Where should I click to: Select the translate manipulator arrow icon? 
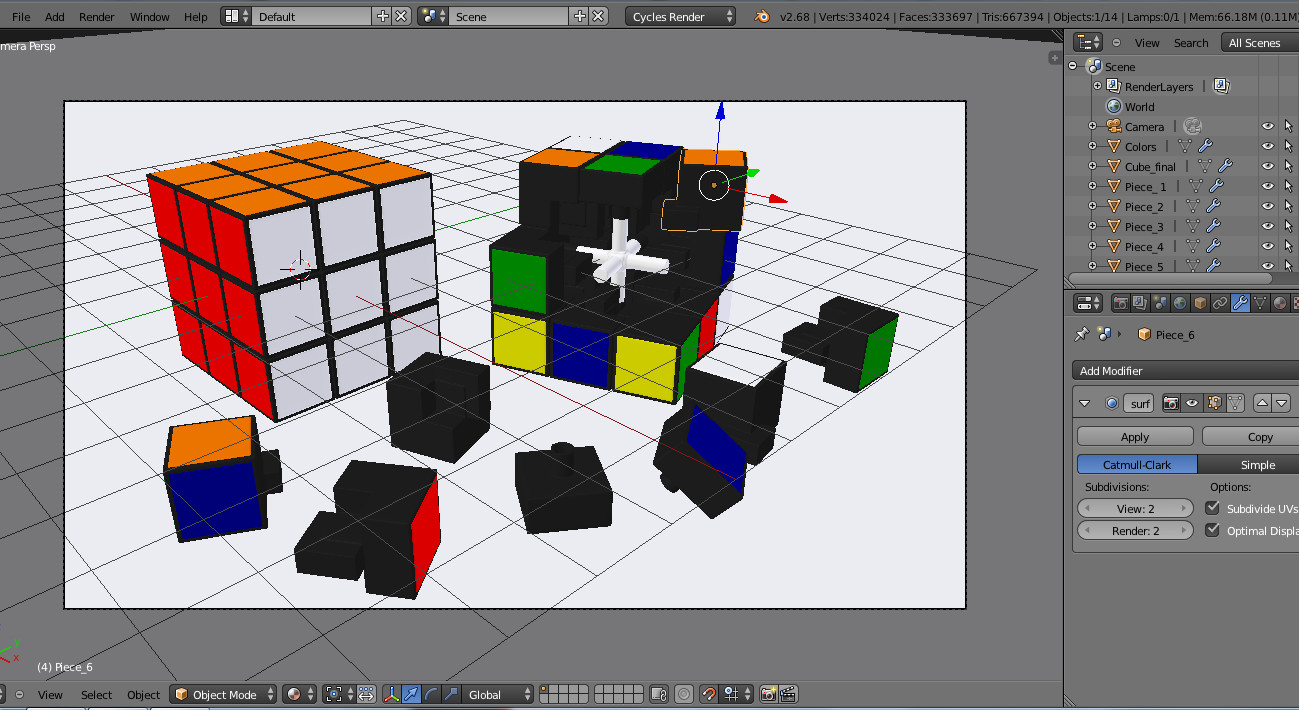[x=411, y=694]
